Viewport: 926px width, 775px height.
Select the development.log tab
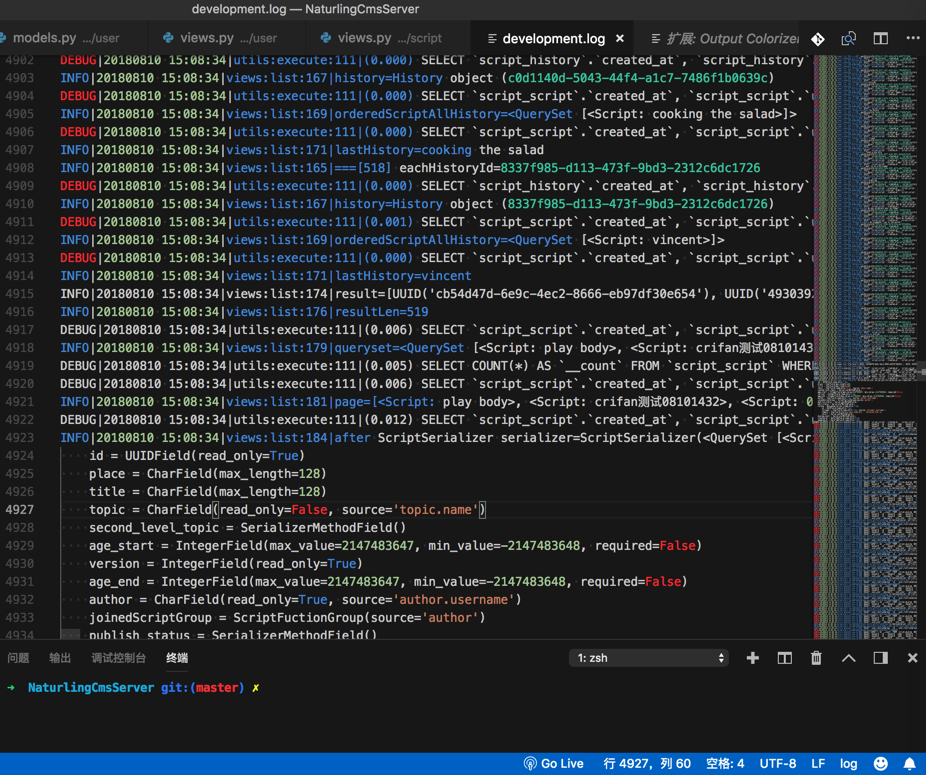553,39
